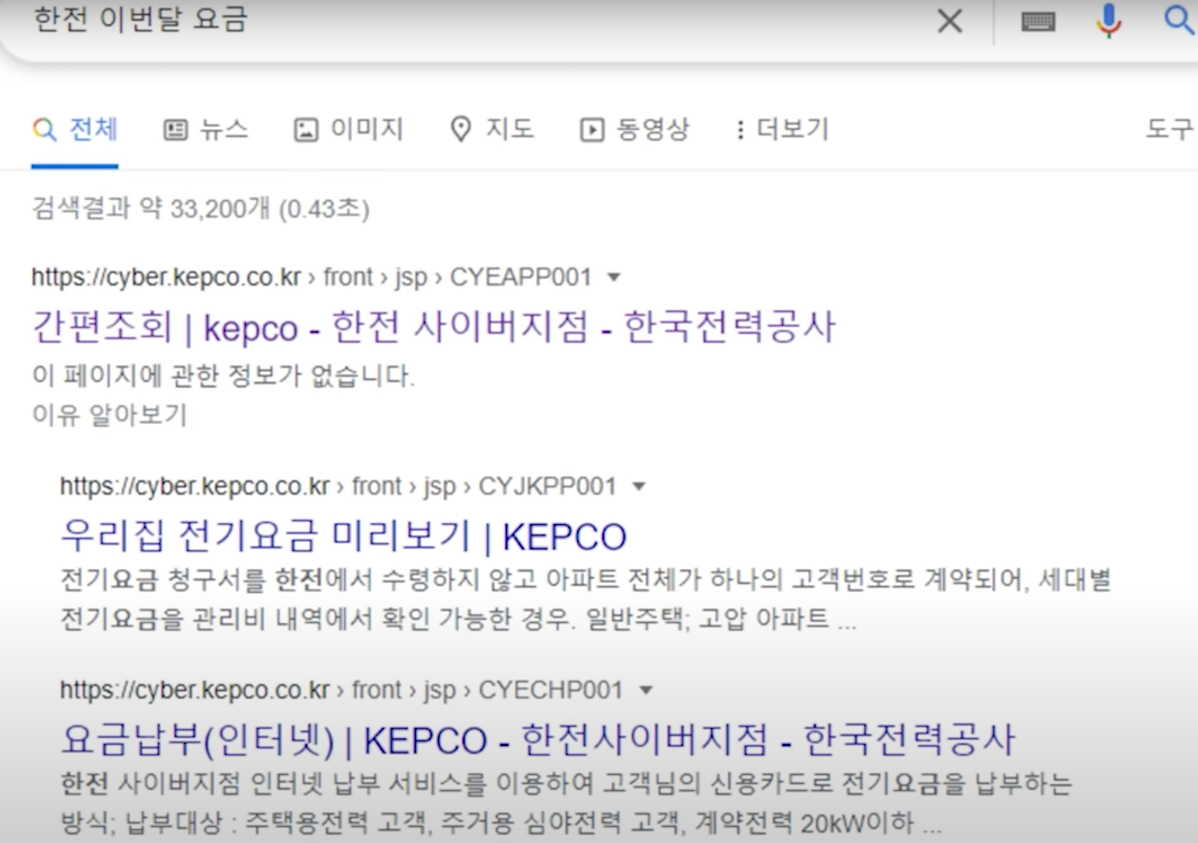Viewport: 1198px width, 843px height.
Task: Switch to the 지도 tab
Action: point(492,129)
